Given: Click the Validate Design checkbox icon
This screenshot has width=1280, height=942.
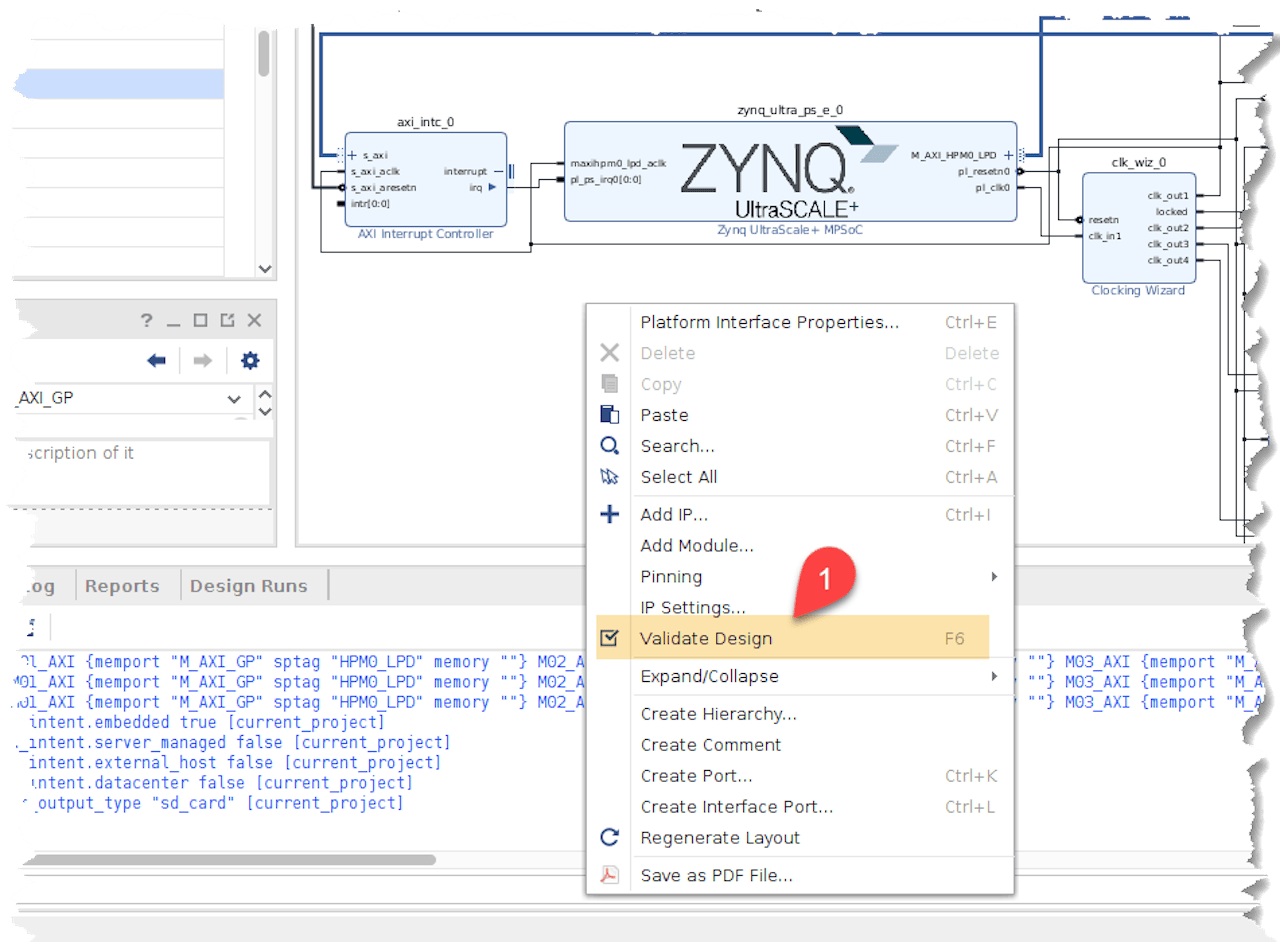Looking at the screenshot, I should click(x=609, y=638).
